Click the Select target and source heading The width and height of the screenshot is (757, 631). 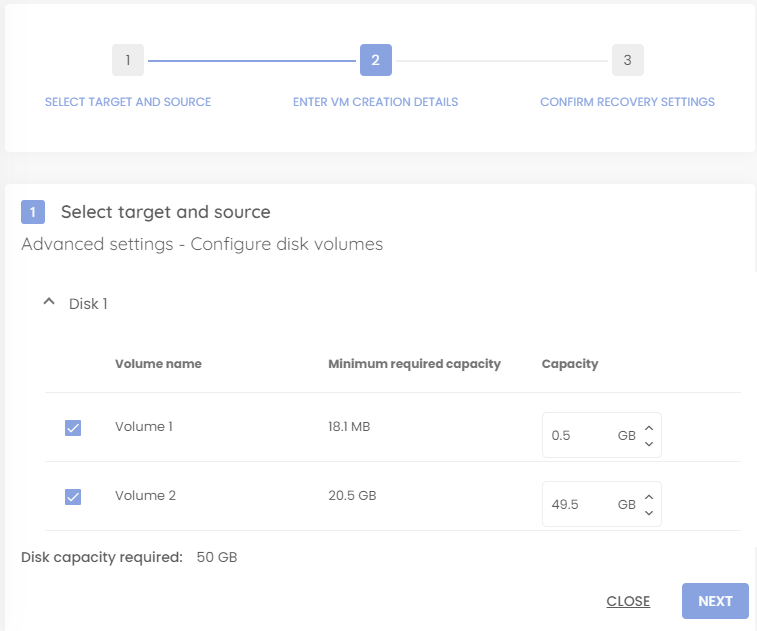point(166,212)
